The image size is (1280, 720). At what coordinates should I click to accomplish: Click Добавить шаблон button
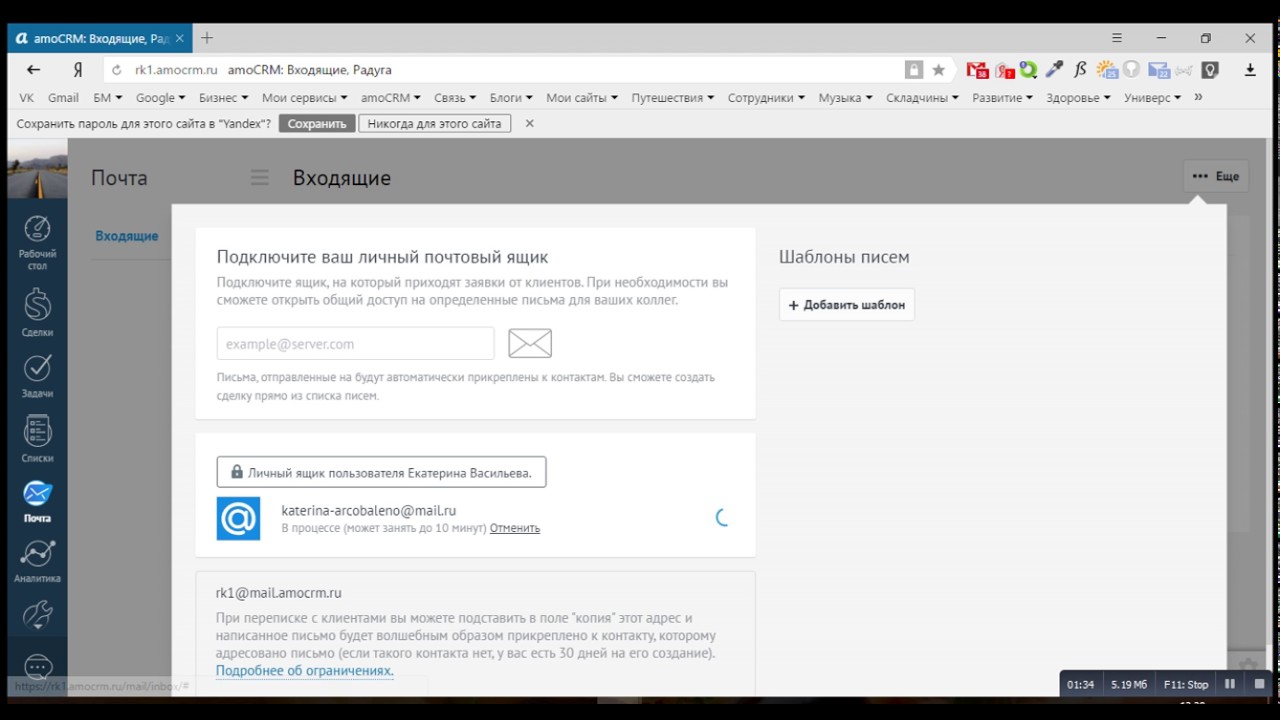click(847, 305)
